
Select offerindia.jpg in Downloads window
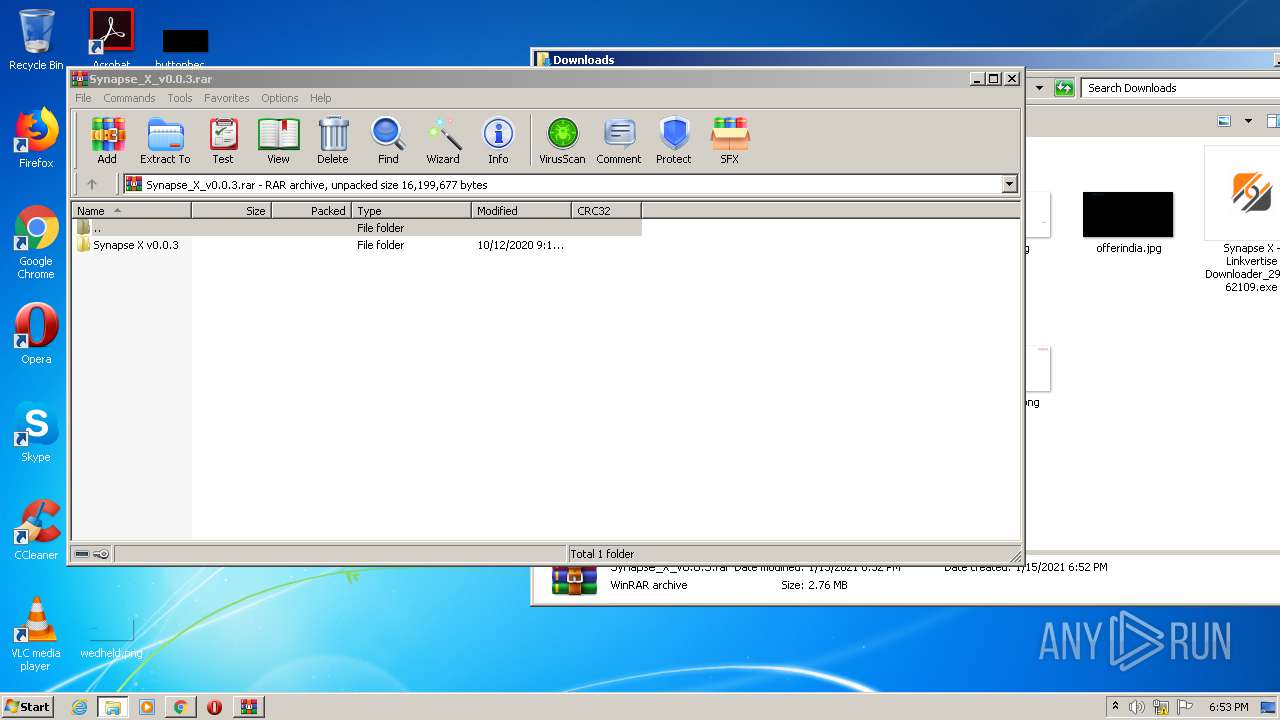1128,223
